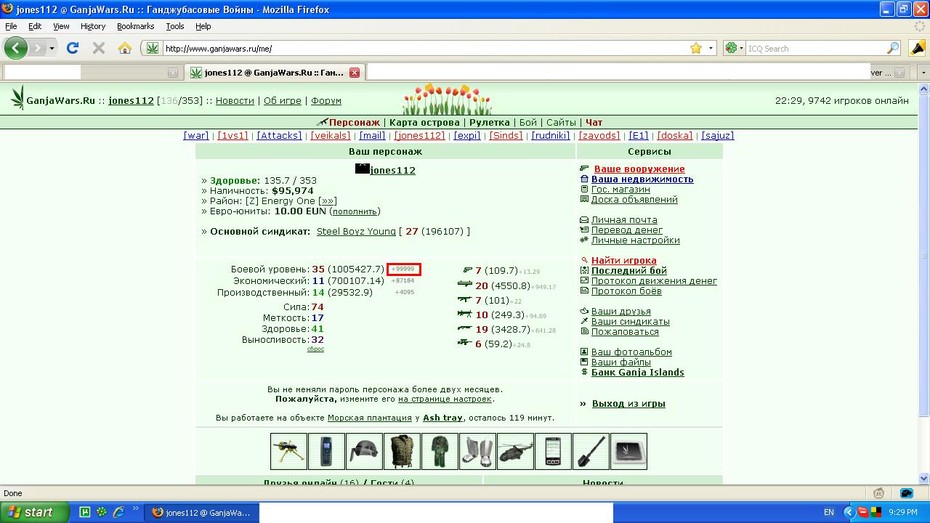This screenshot has height=523, width=930.
Task: Click the Windows Start button
Action: pyautogui.click(x=34, y=512)
